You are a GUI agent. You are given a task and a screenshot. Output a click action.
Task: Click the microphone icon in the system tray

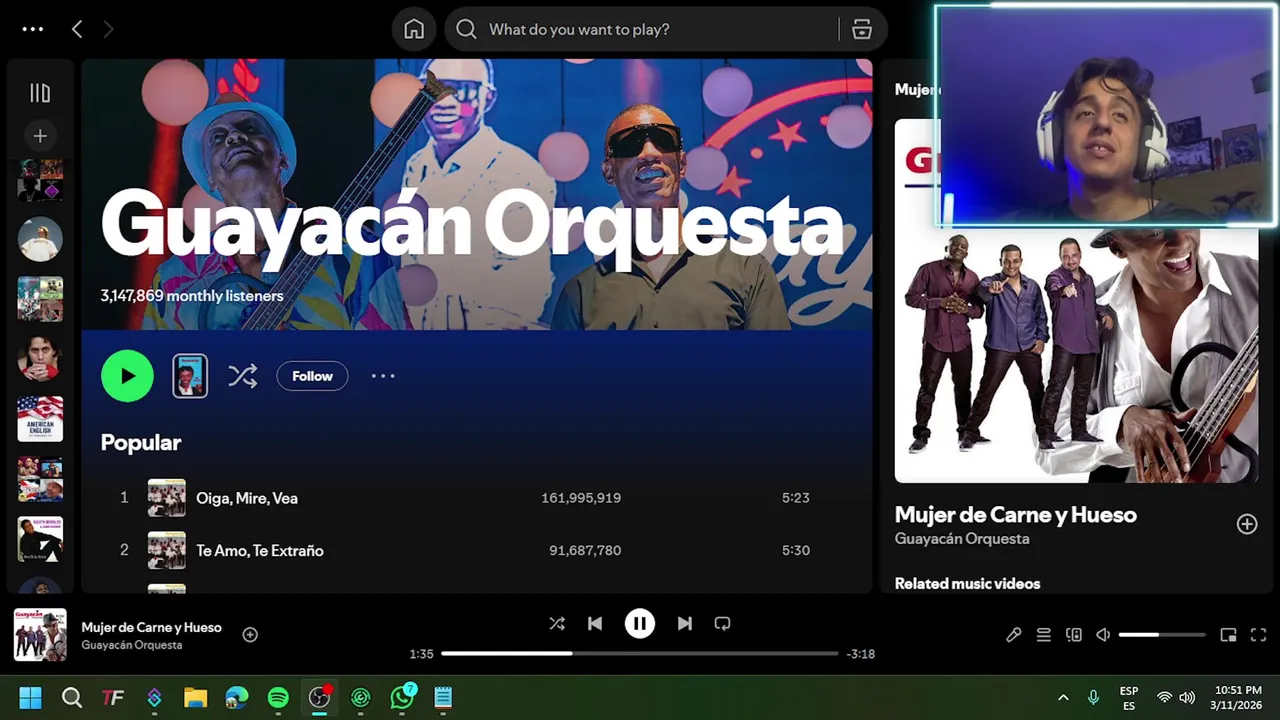[x=1093, y=697]
